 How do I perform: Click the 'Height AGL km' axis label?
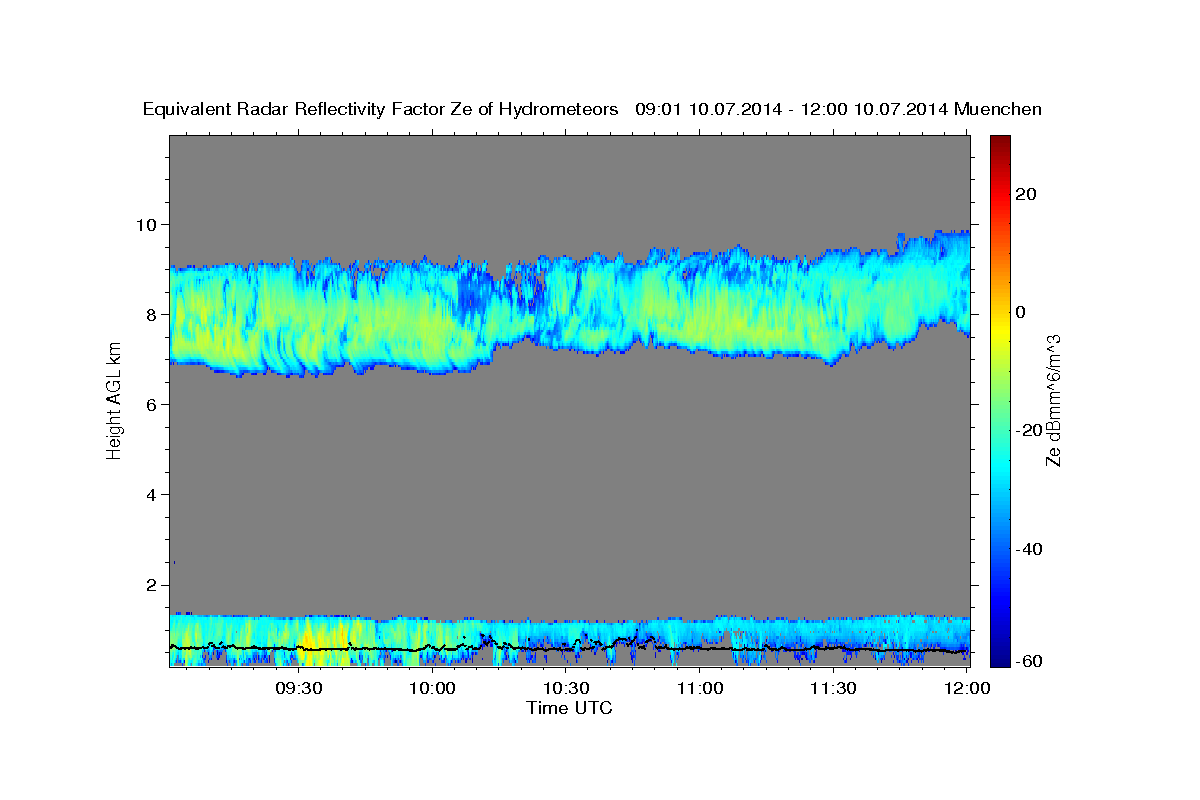click(x=115, y=400)
